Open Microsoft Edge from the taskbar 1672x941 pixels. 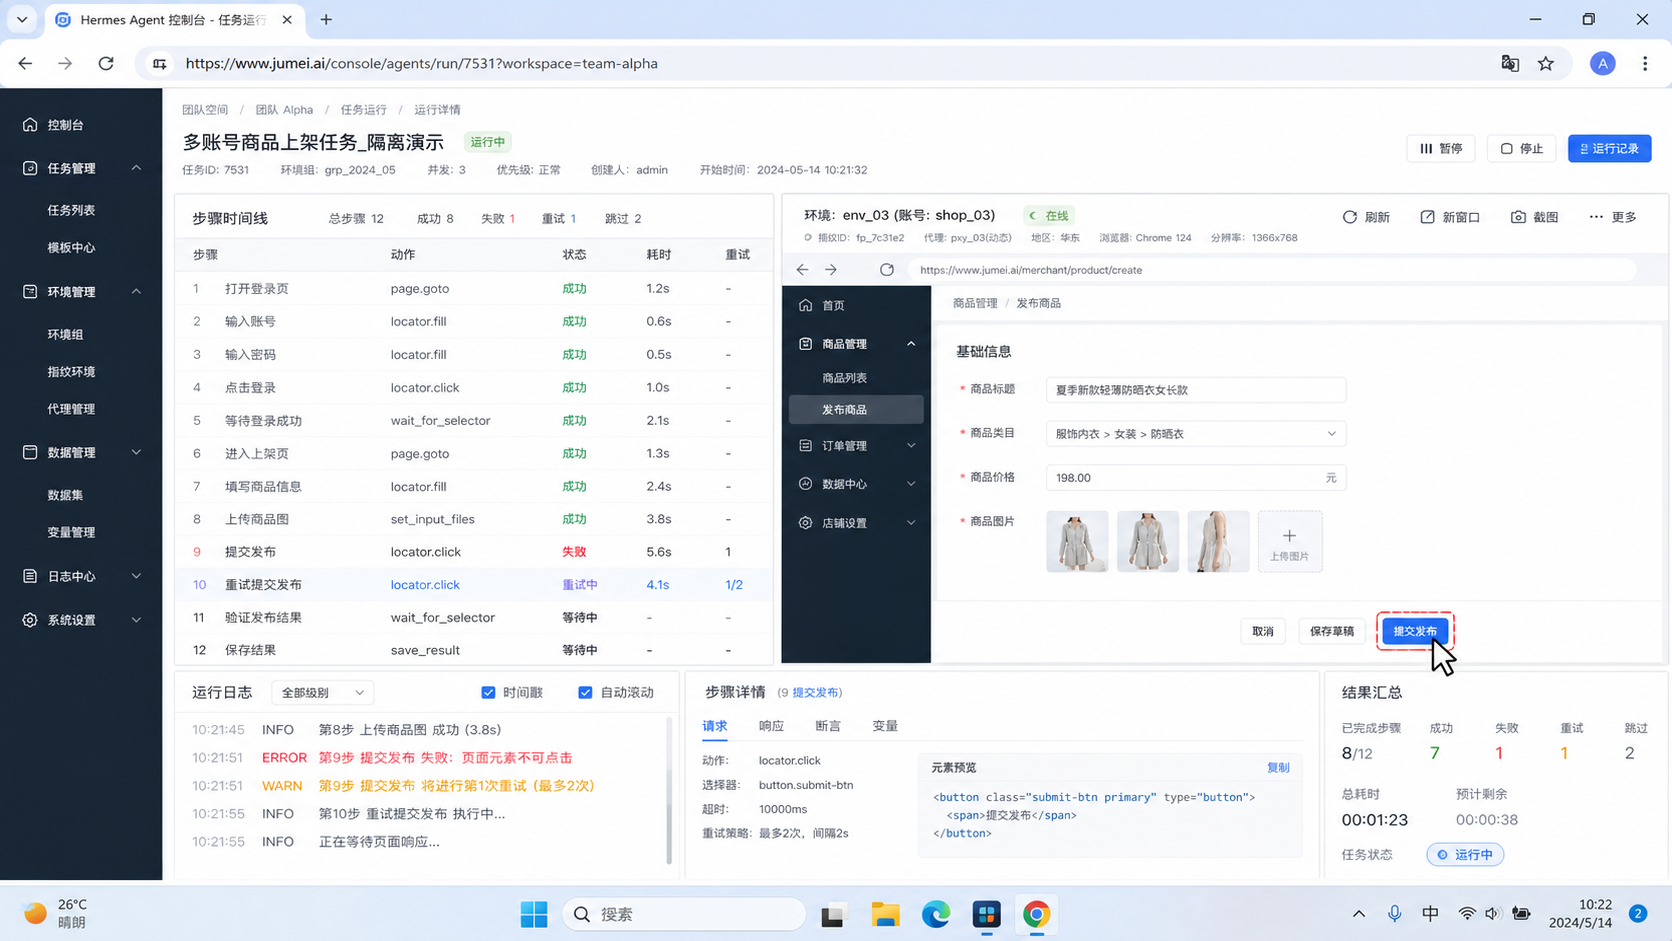(936, 914)
